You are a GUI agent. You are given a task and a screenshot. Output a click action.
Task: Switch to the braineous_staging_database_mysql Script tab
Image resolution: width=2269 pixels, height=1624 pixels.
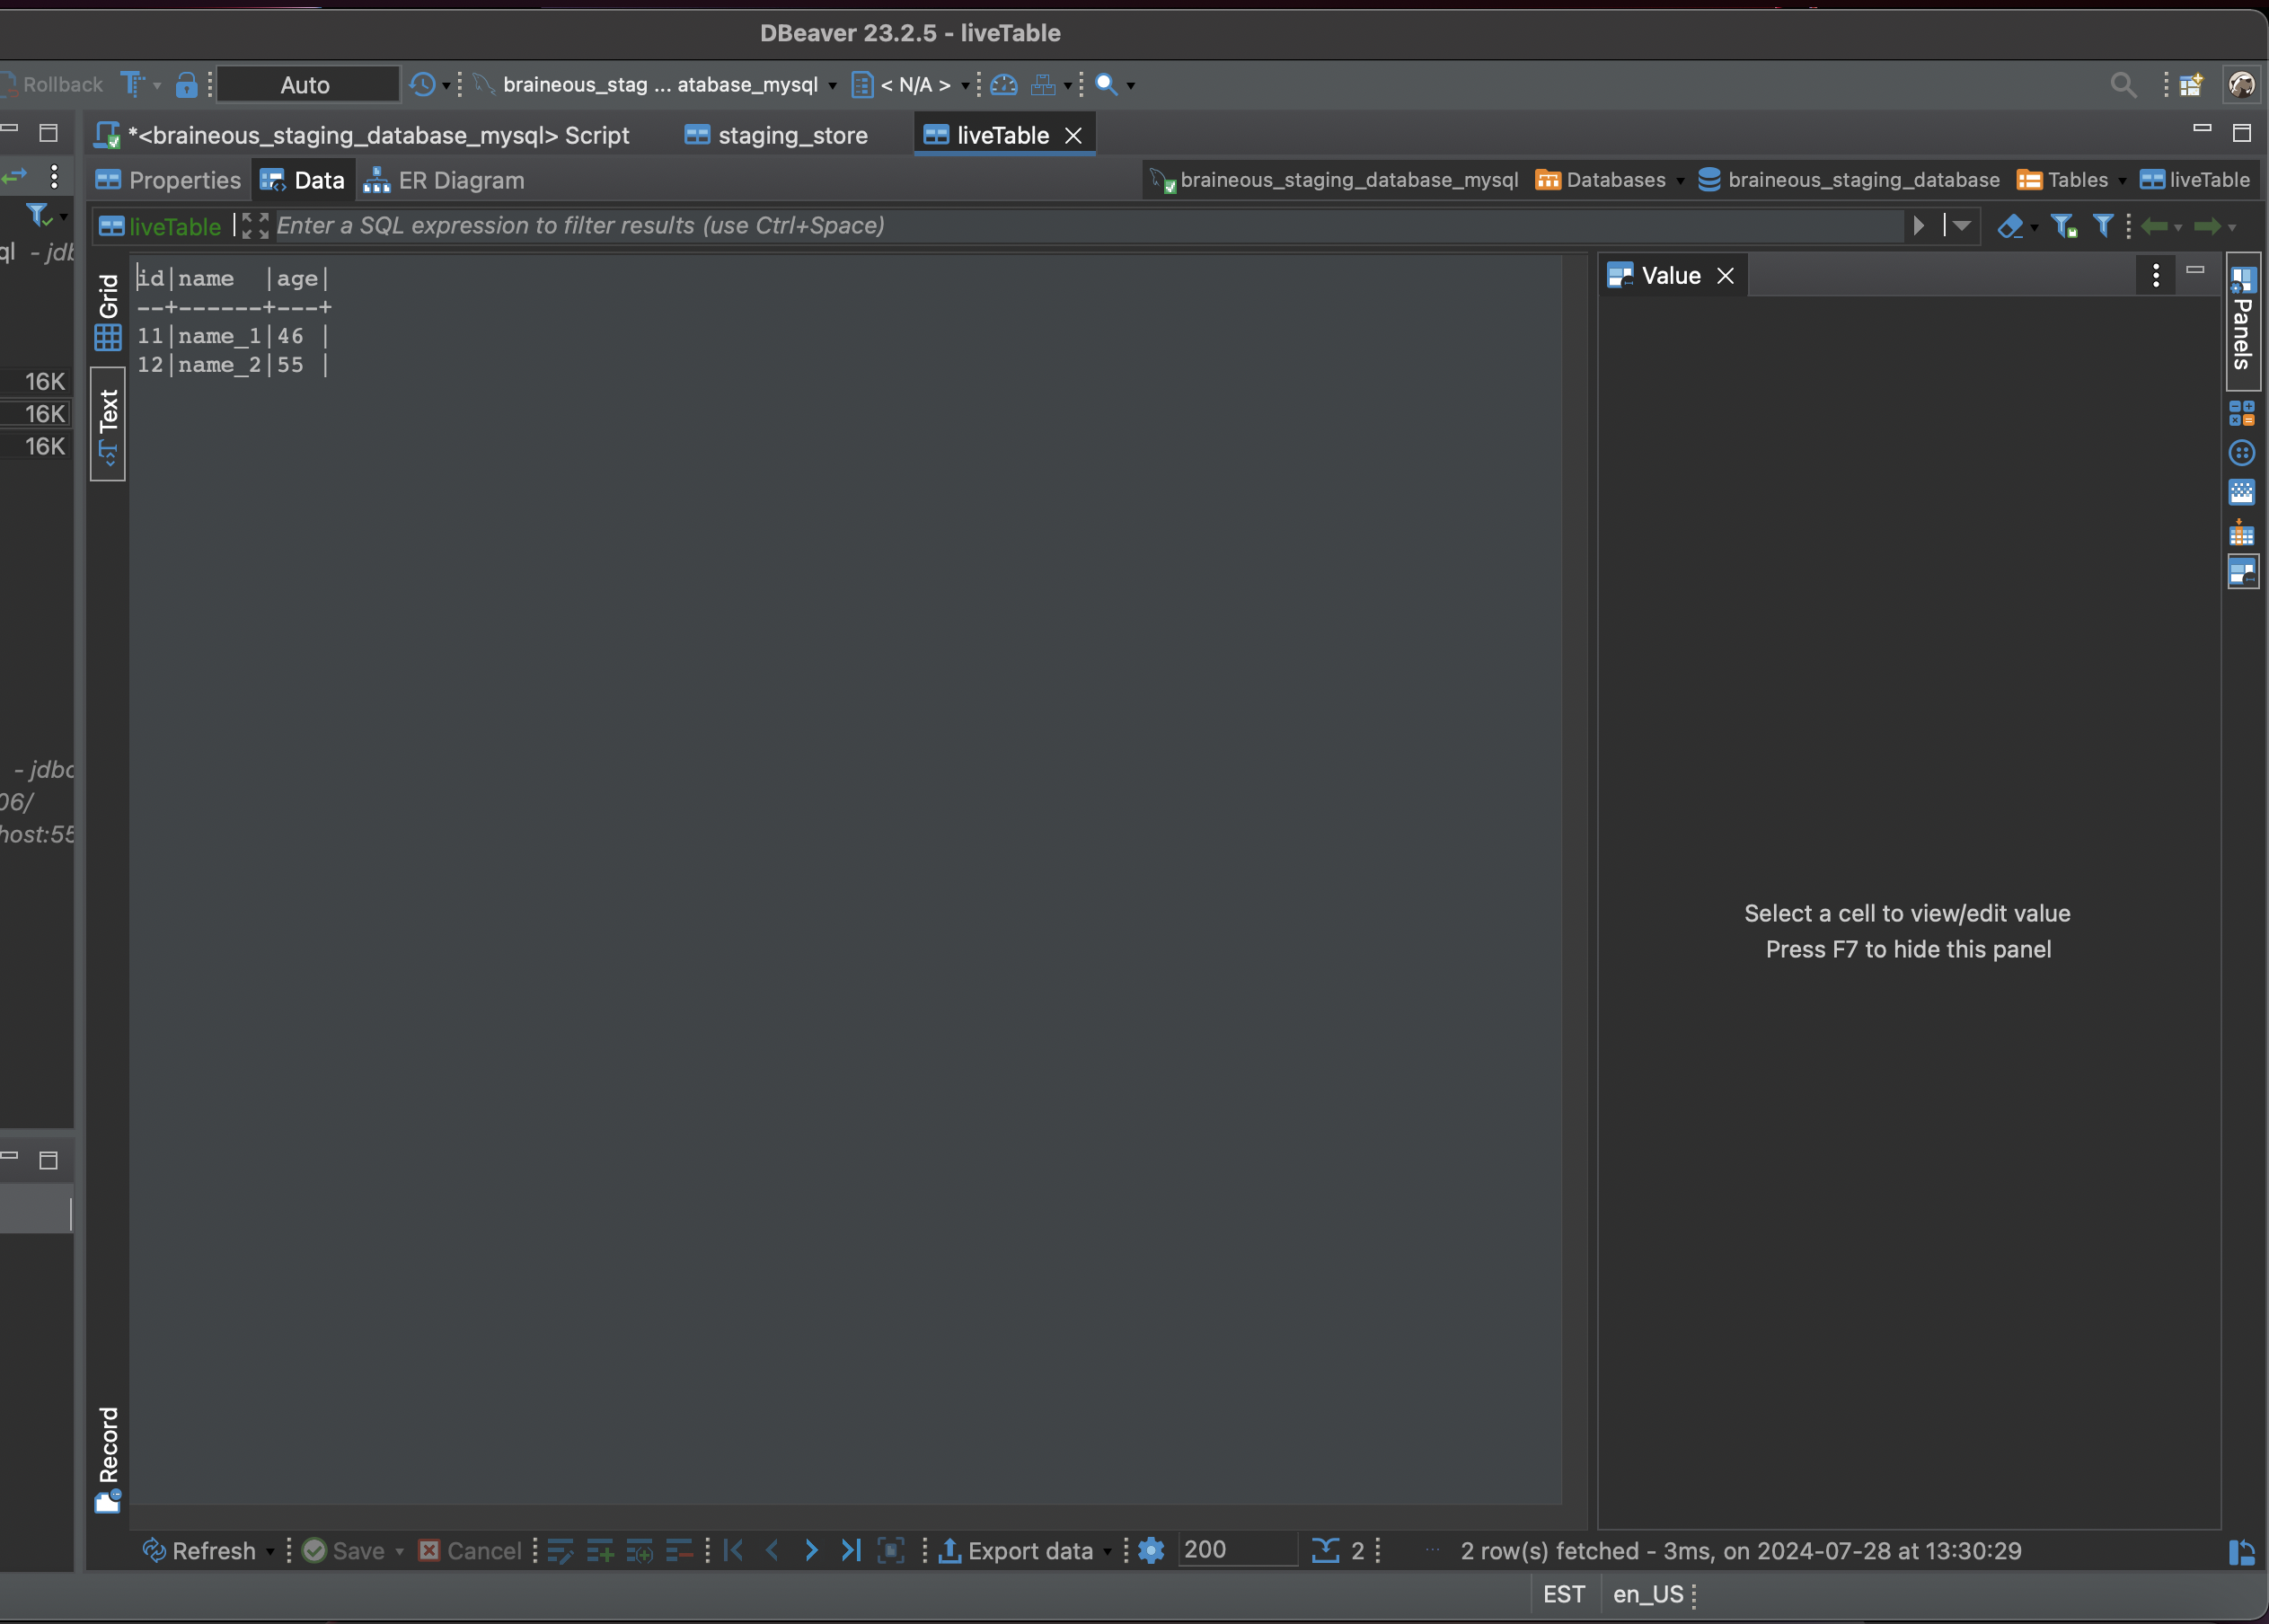(x=362, y=135)
